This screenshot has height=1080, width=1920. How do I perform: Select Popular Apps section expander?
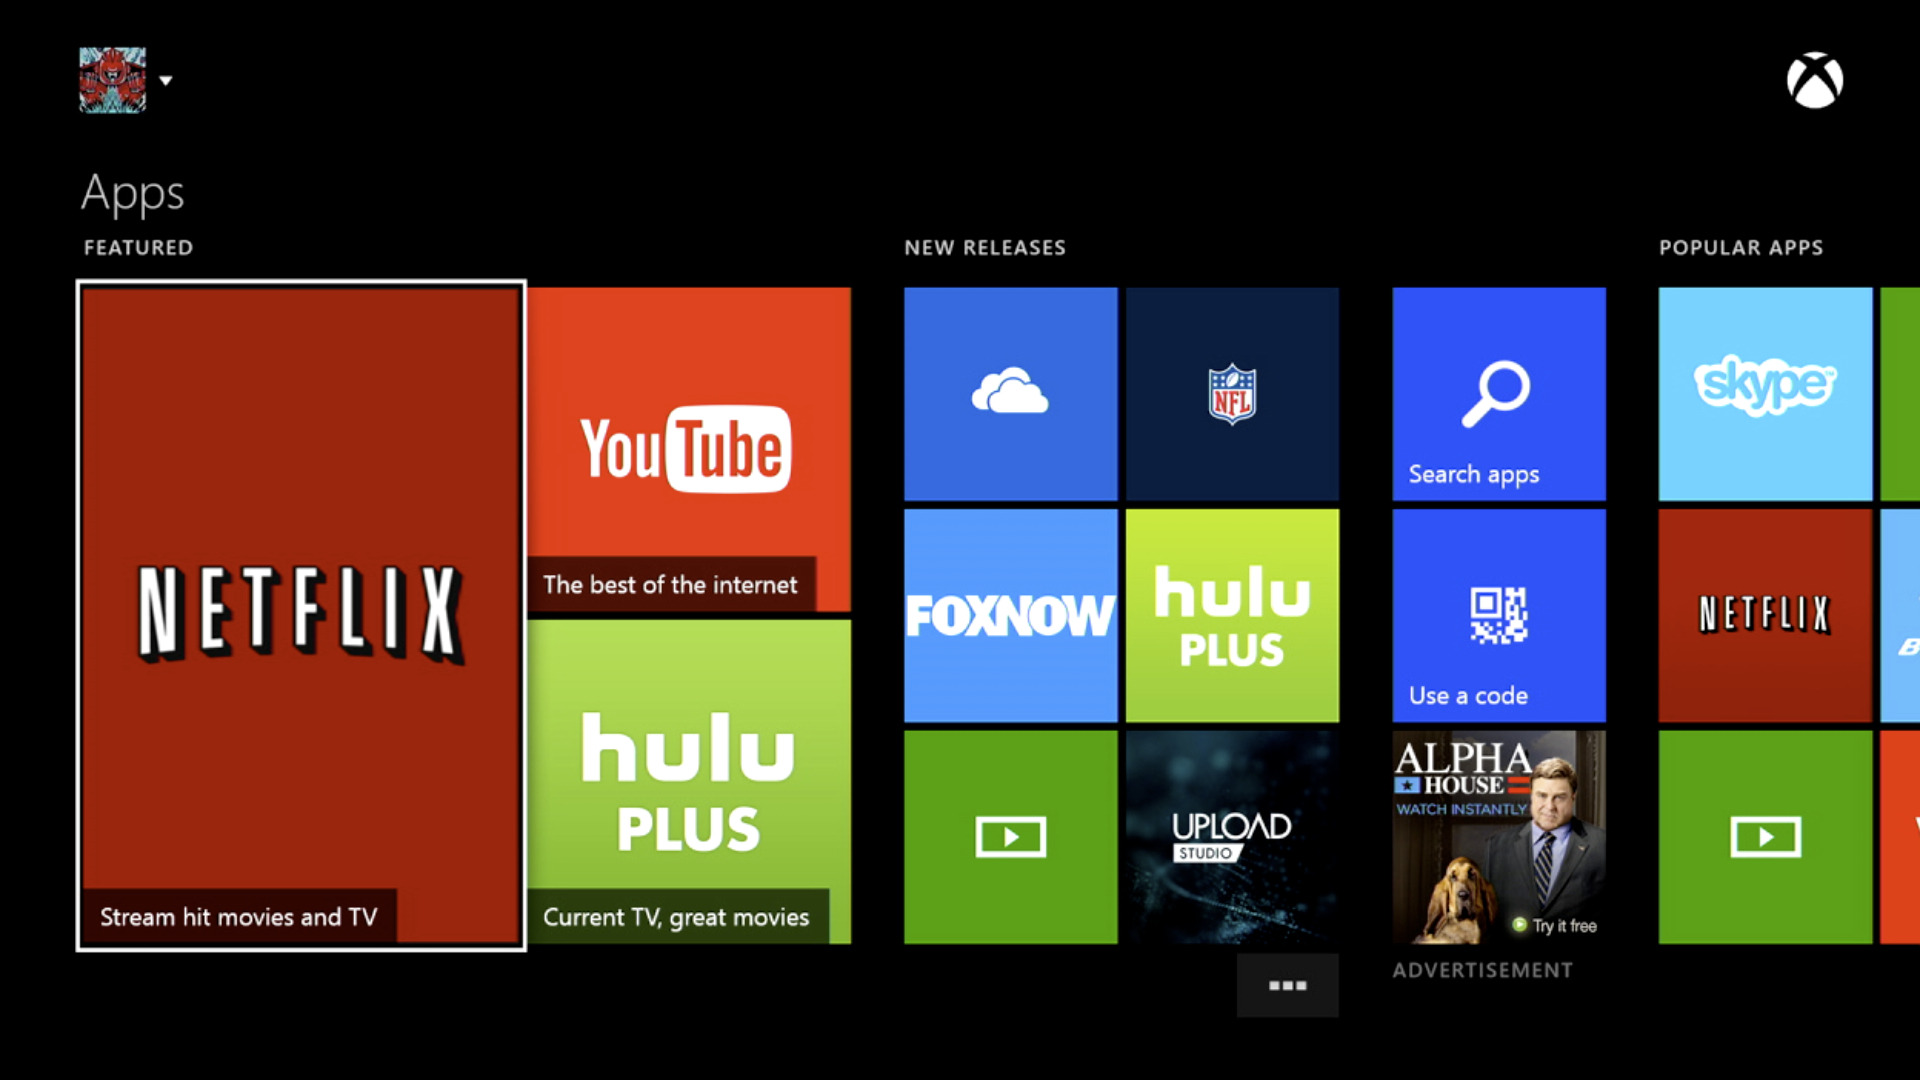pos(1741,247)
